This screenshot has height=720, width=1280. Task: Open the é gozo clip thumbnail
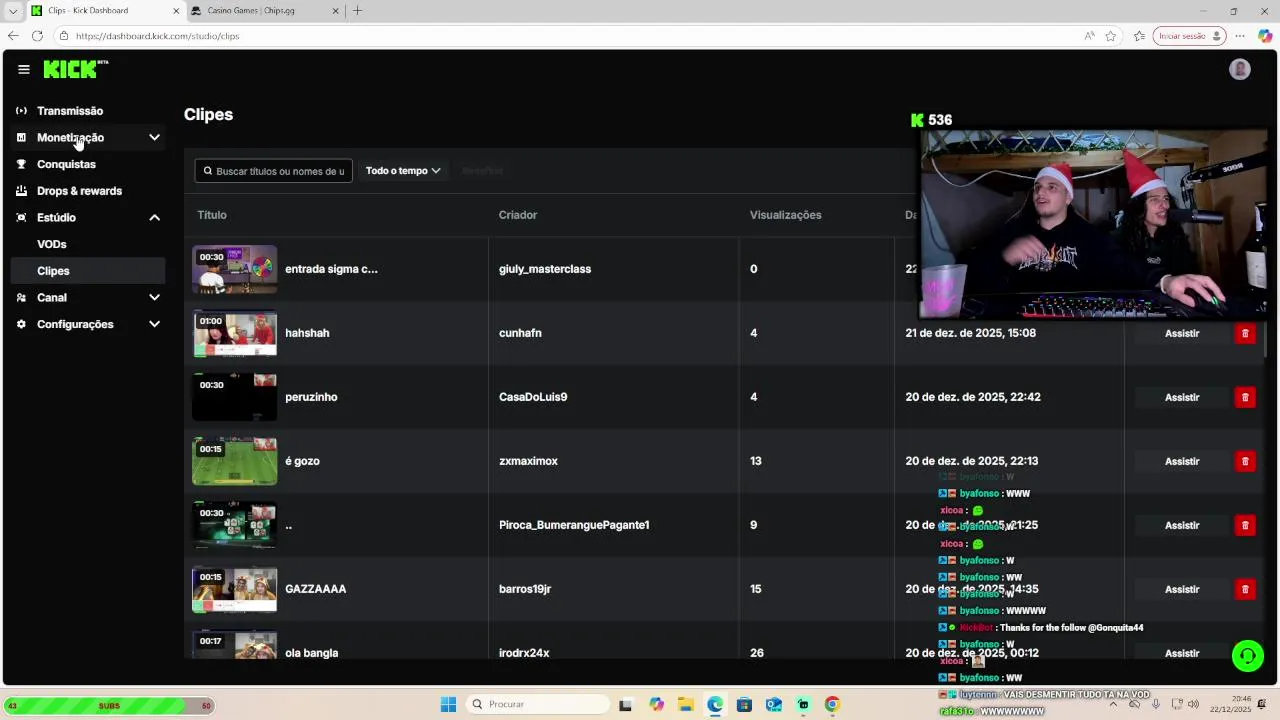[234, 461]
